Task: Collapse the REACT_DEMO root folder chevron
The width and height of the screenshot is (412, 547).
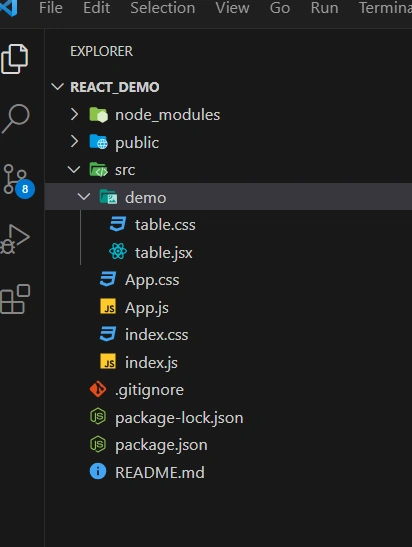Action: pos(58,87)
